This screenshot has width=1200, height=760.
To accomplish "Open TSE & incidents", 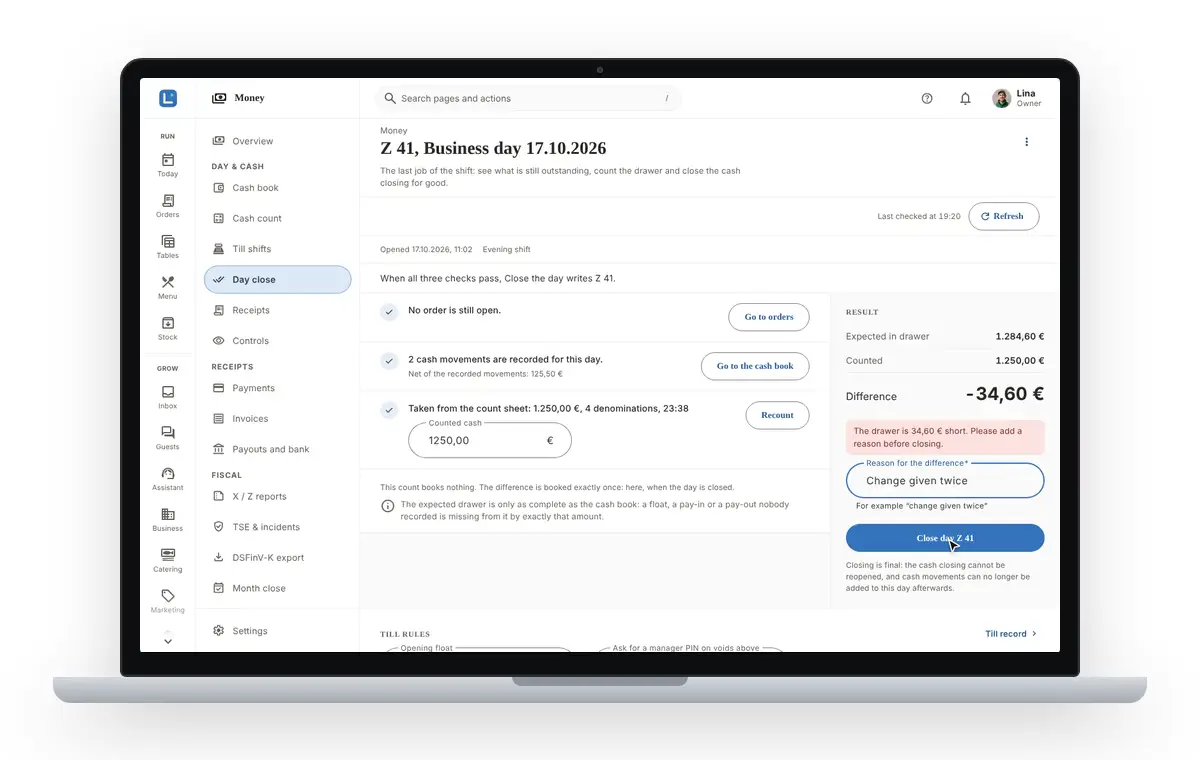I will 278,527.
